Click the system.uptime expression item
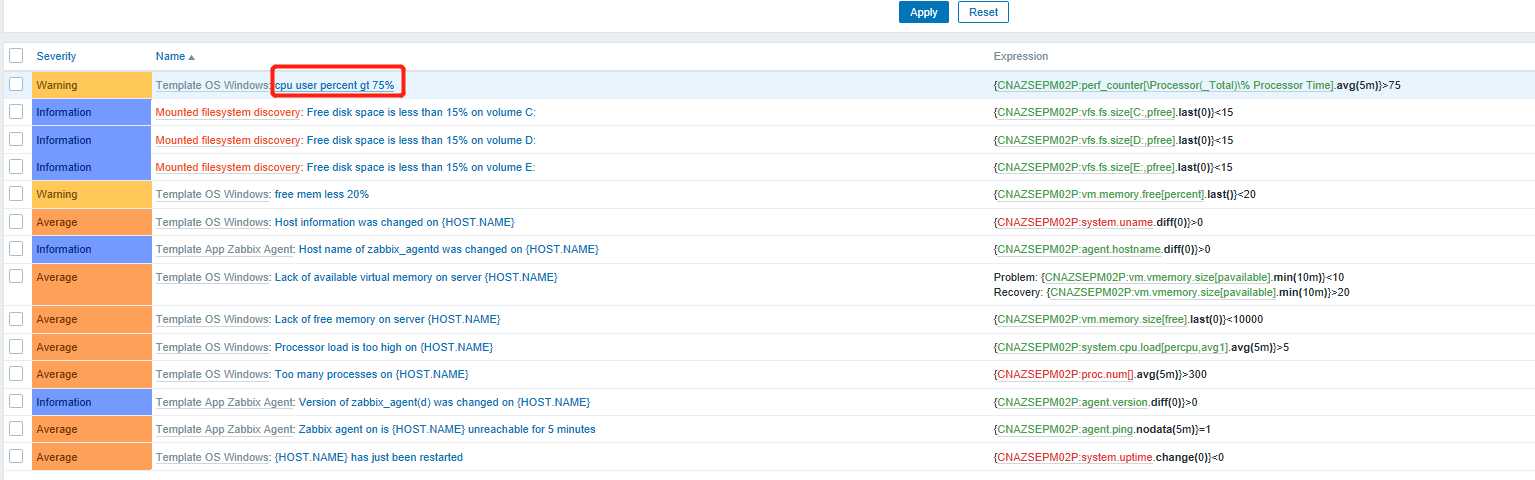This screenshot has width=1535, height=480. coord(1075,457)
